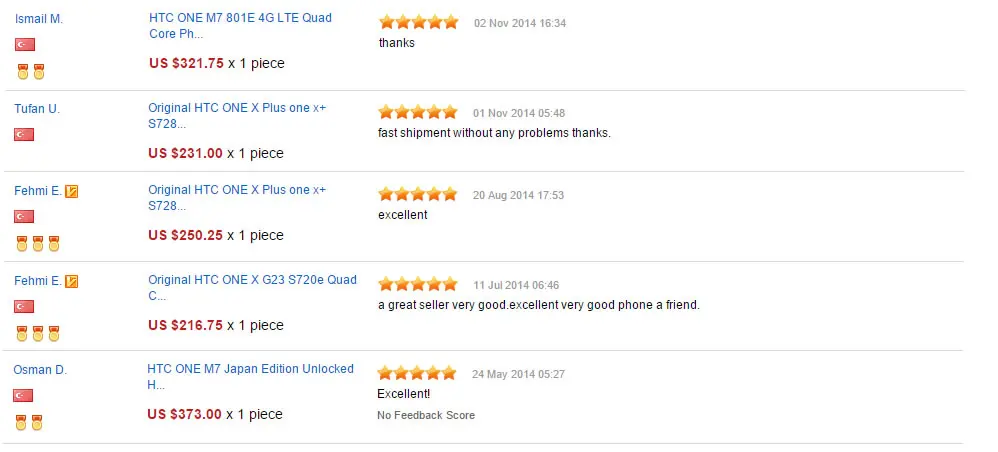998x452 pixels.
Task: Open Ismail M.'s buyer profile
Action: pos(39,19)
